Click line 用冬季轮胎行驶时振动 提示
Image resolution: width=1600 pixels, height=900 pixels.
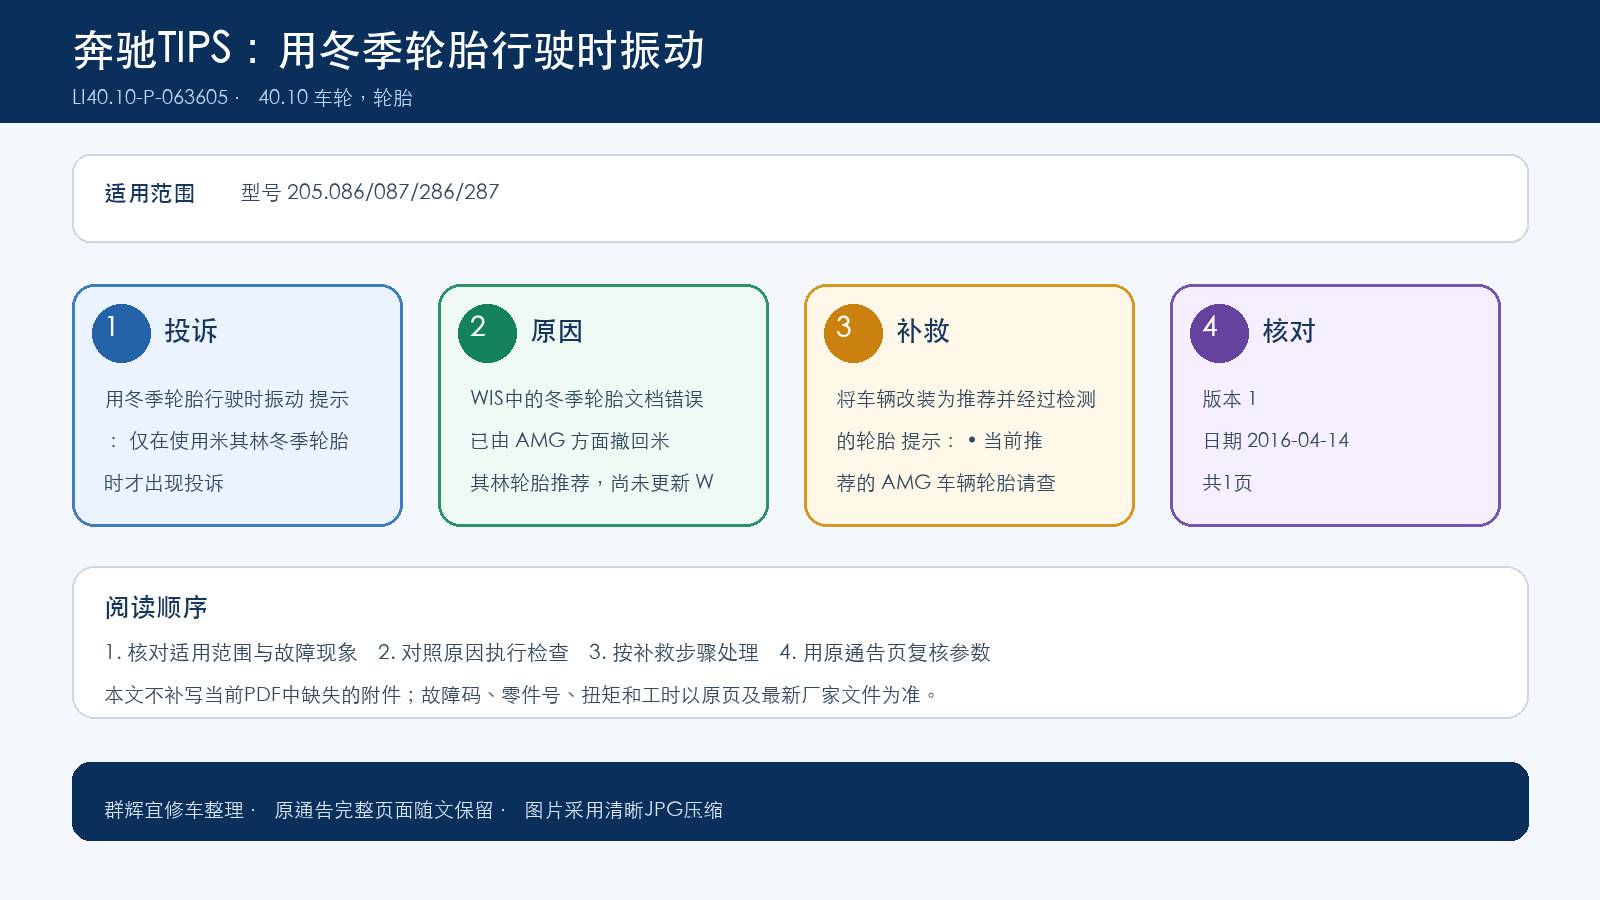(x=227, y=399)
